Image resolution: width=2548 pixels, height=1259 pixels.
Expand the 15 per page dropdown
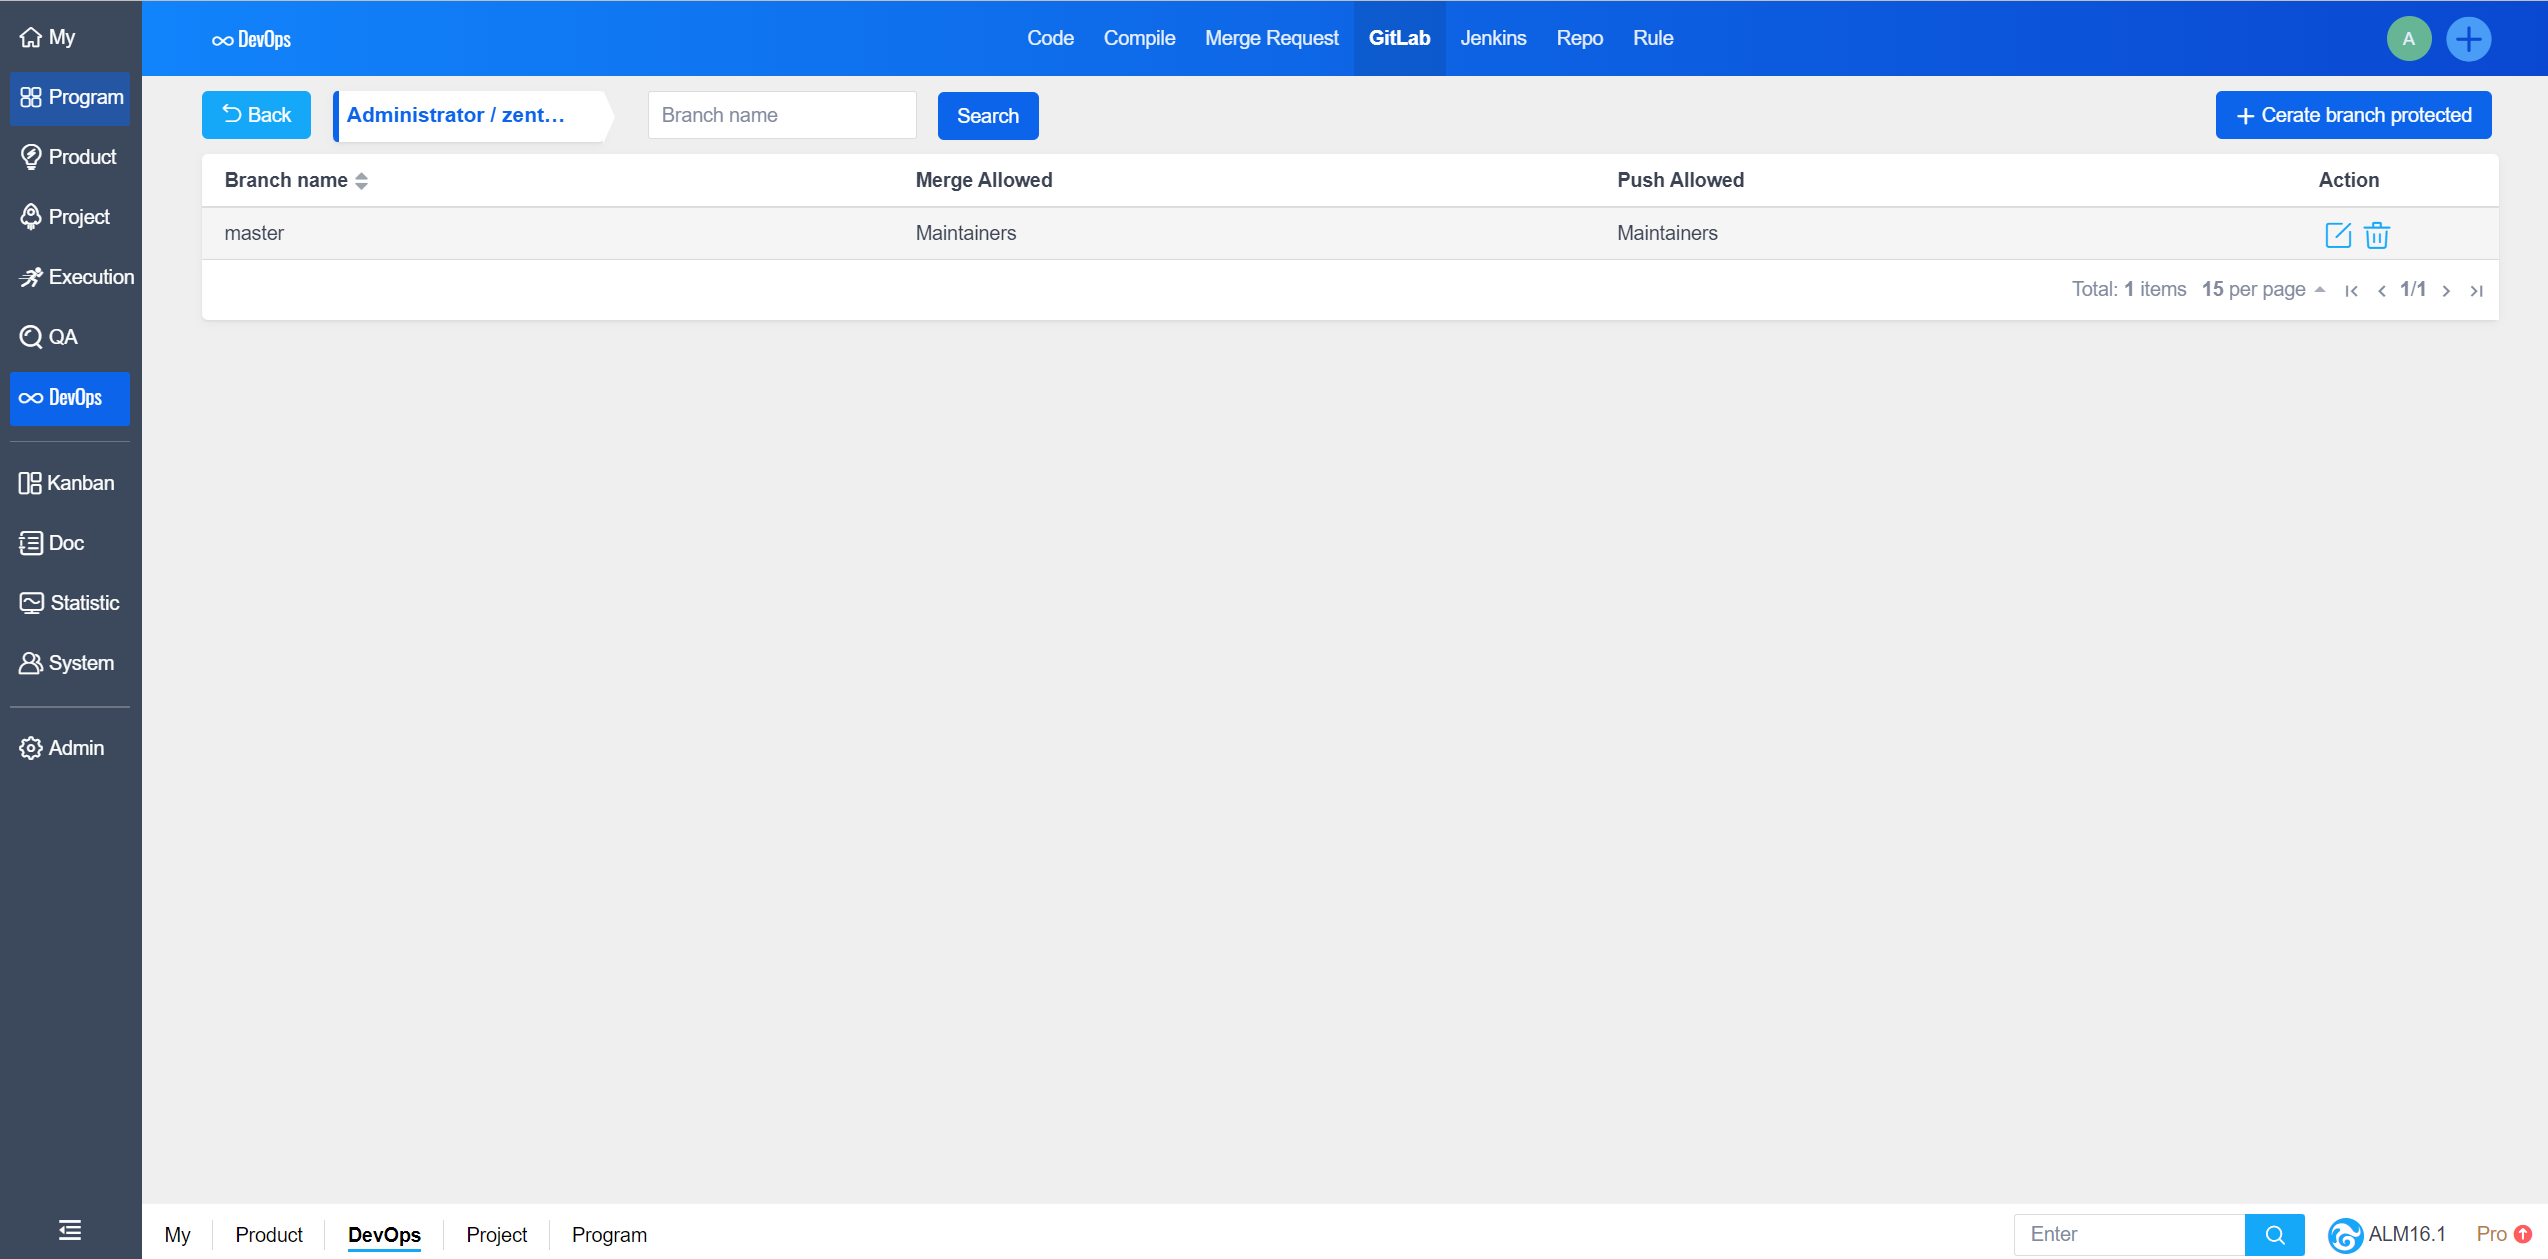click(x=2262, y=290)
